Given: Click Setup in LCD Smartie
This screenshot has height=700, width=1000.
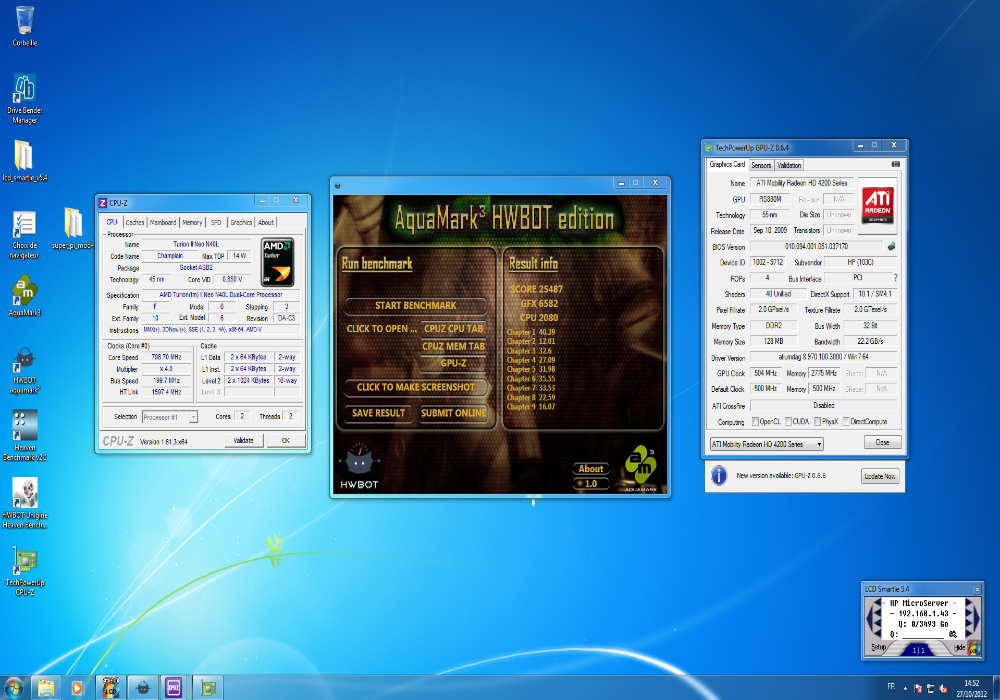Looking at the screenshot, I should (879, 647).
